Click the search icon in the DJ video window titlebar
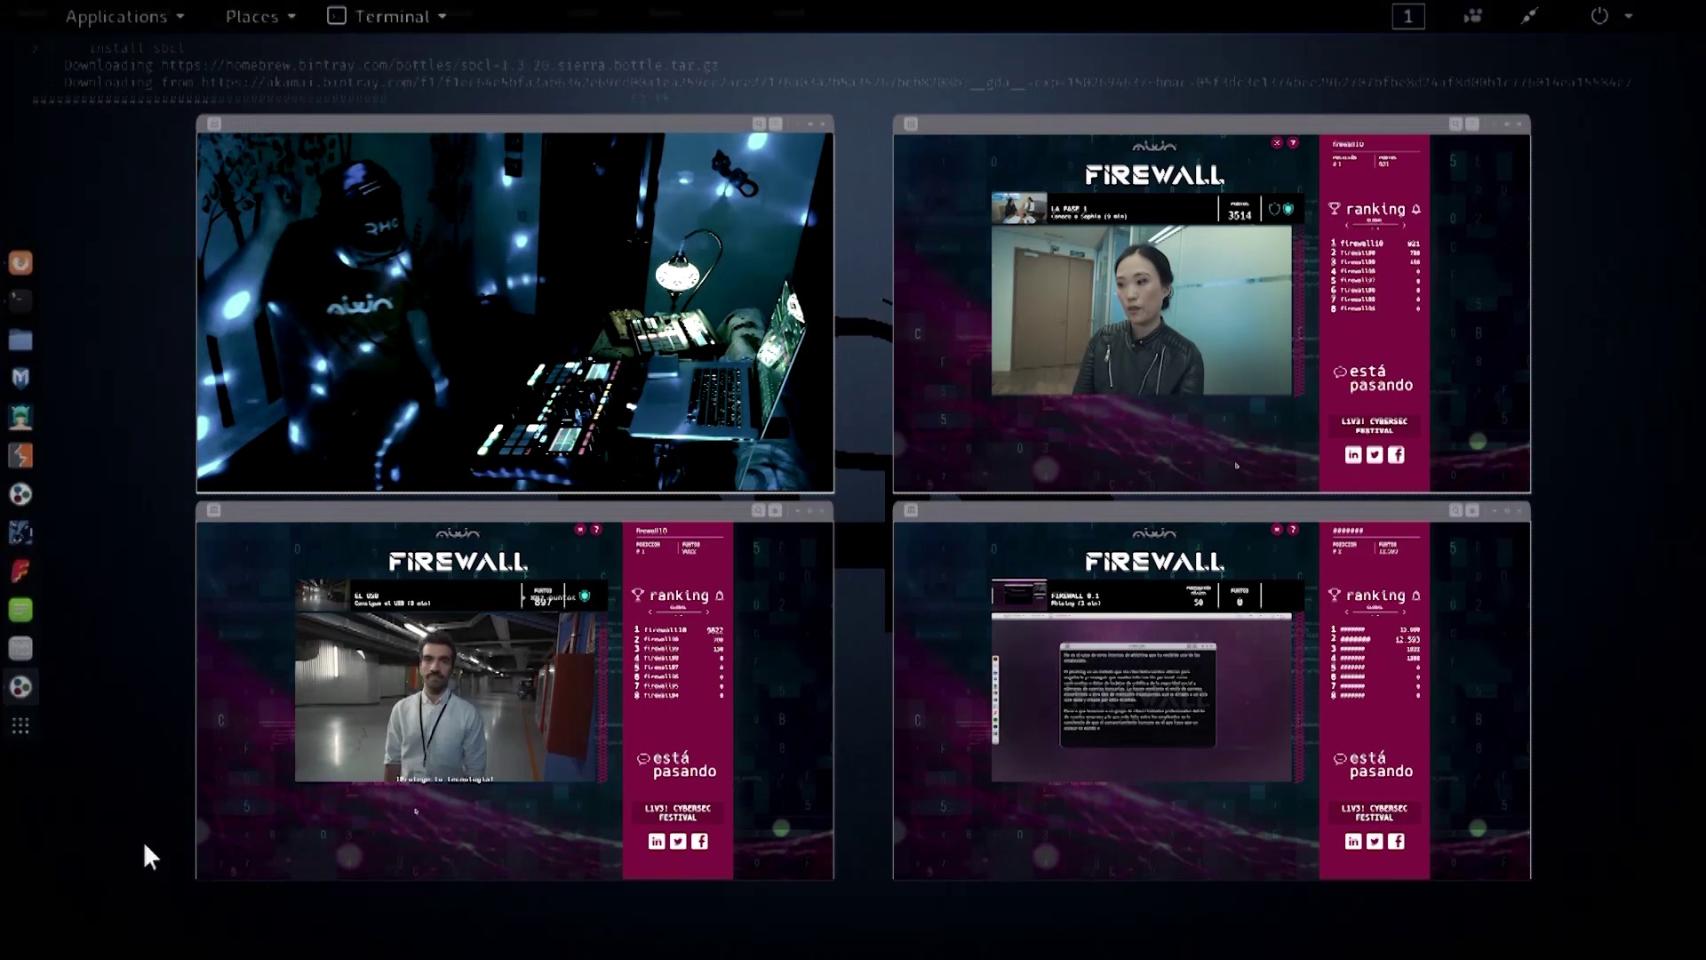The width and height of the screenshot is (1706, 960). 759,124
